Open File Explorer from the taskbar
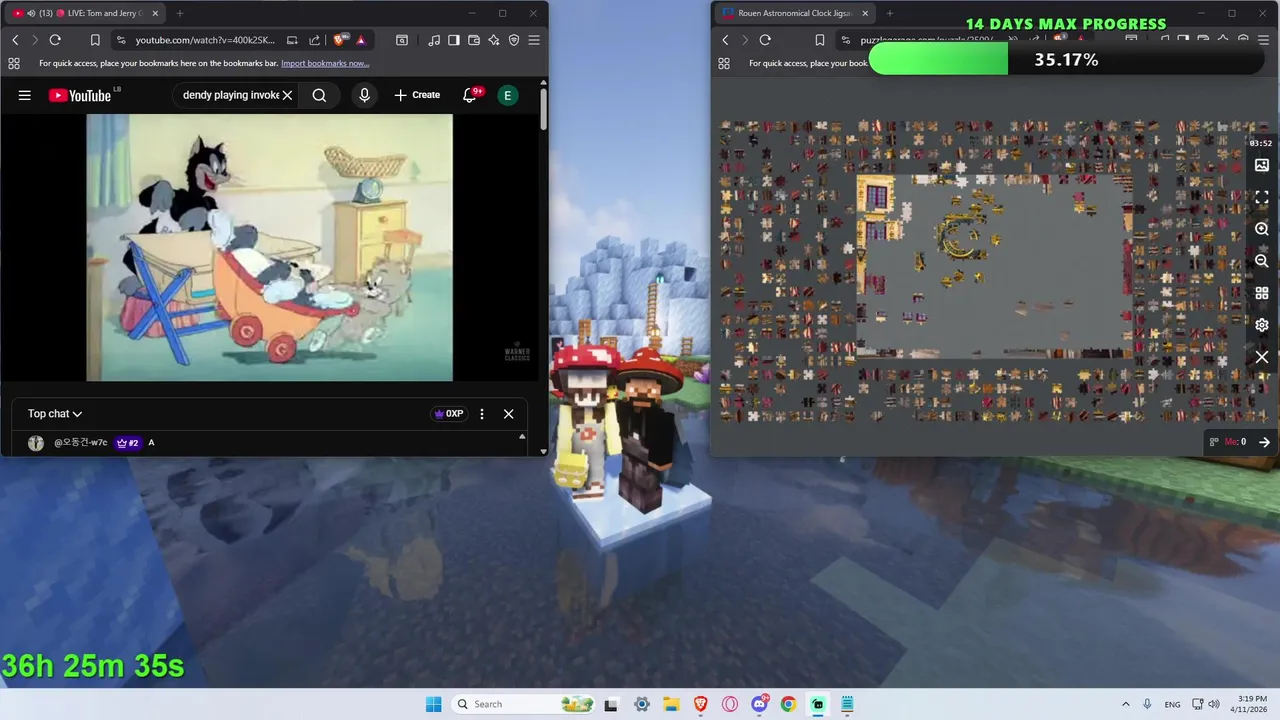The width and height of the screenshot is (1280, 720). click(671, 704)
